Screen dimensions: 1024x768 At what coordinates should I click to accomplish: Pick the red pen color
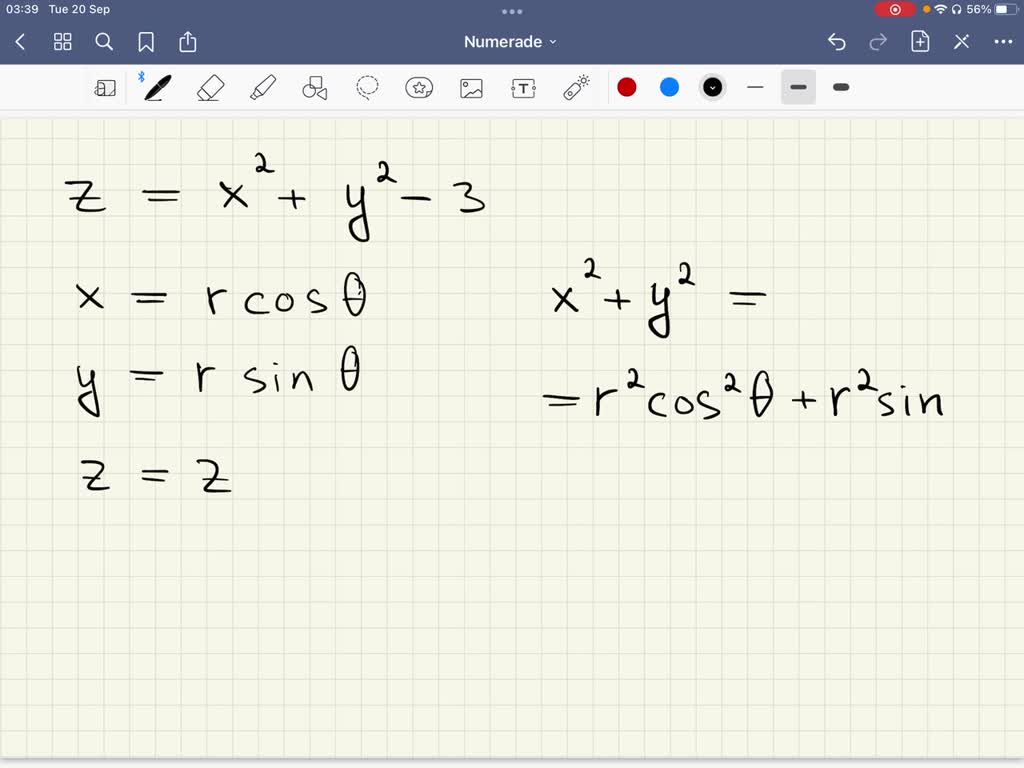(x=627, y=87)
